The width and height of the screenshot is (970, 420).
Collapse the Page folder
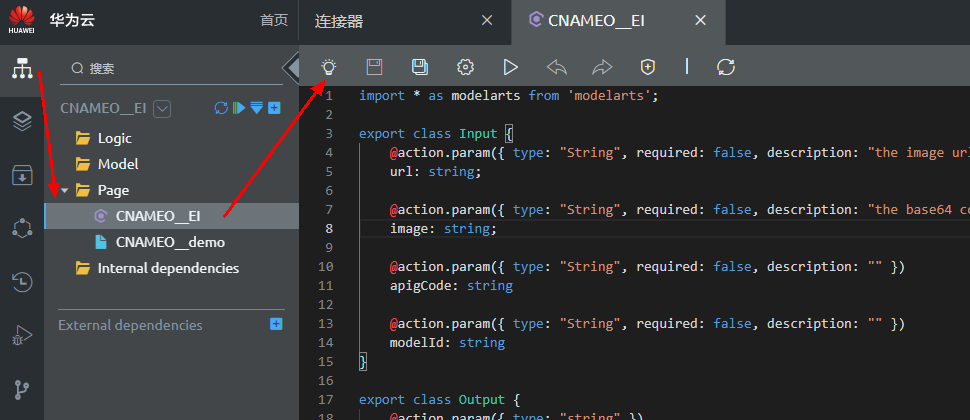[65, 191]
